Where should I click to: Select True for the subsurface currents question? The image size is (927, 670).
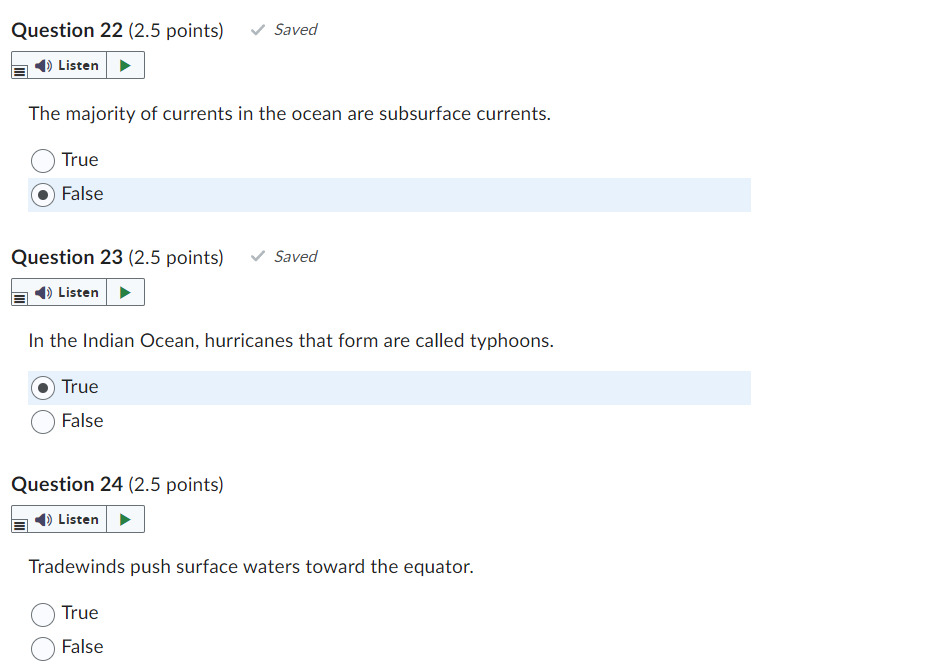pos(43,160)
